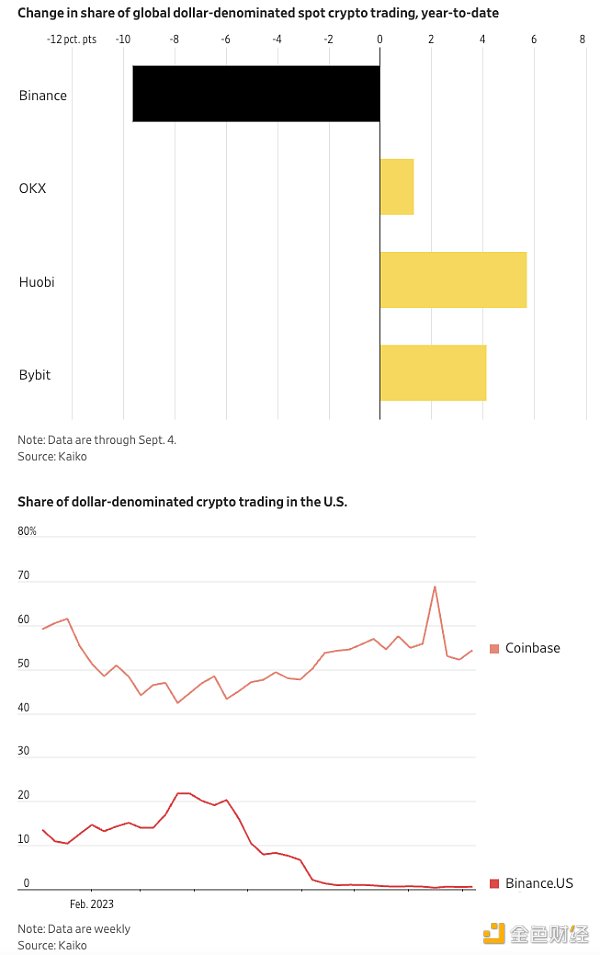Select the yellow Huobi bar
This screenshot has width=600, height=955.
pos(453,280)
